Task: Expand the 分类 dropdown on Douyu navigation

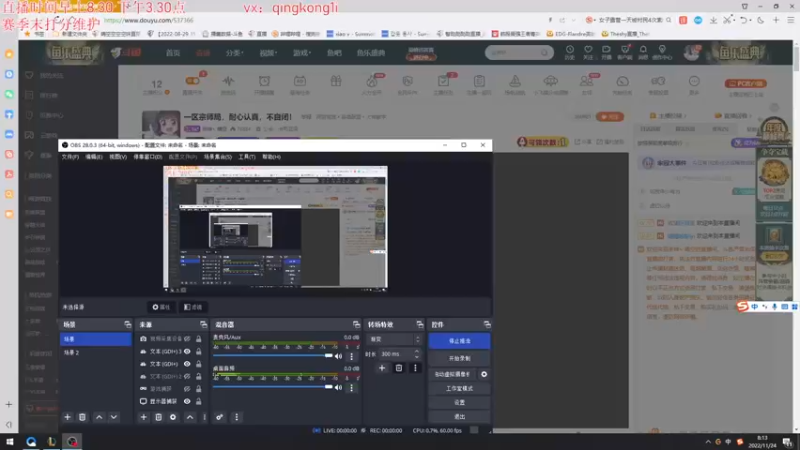Action: coord(235,53)
